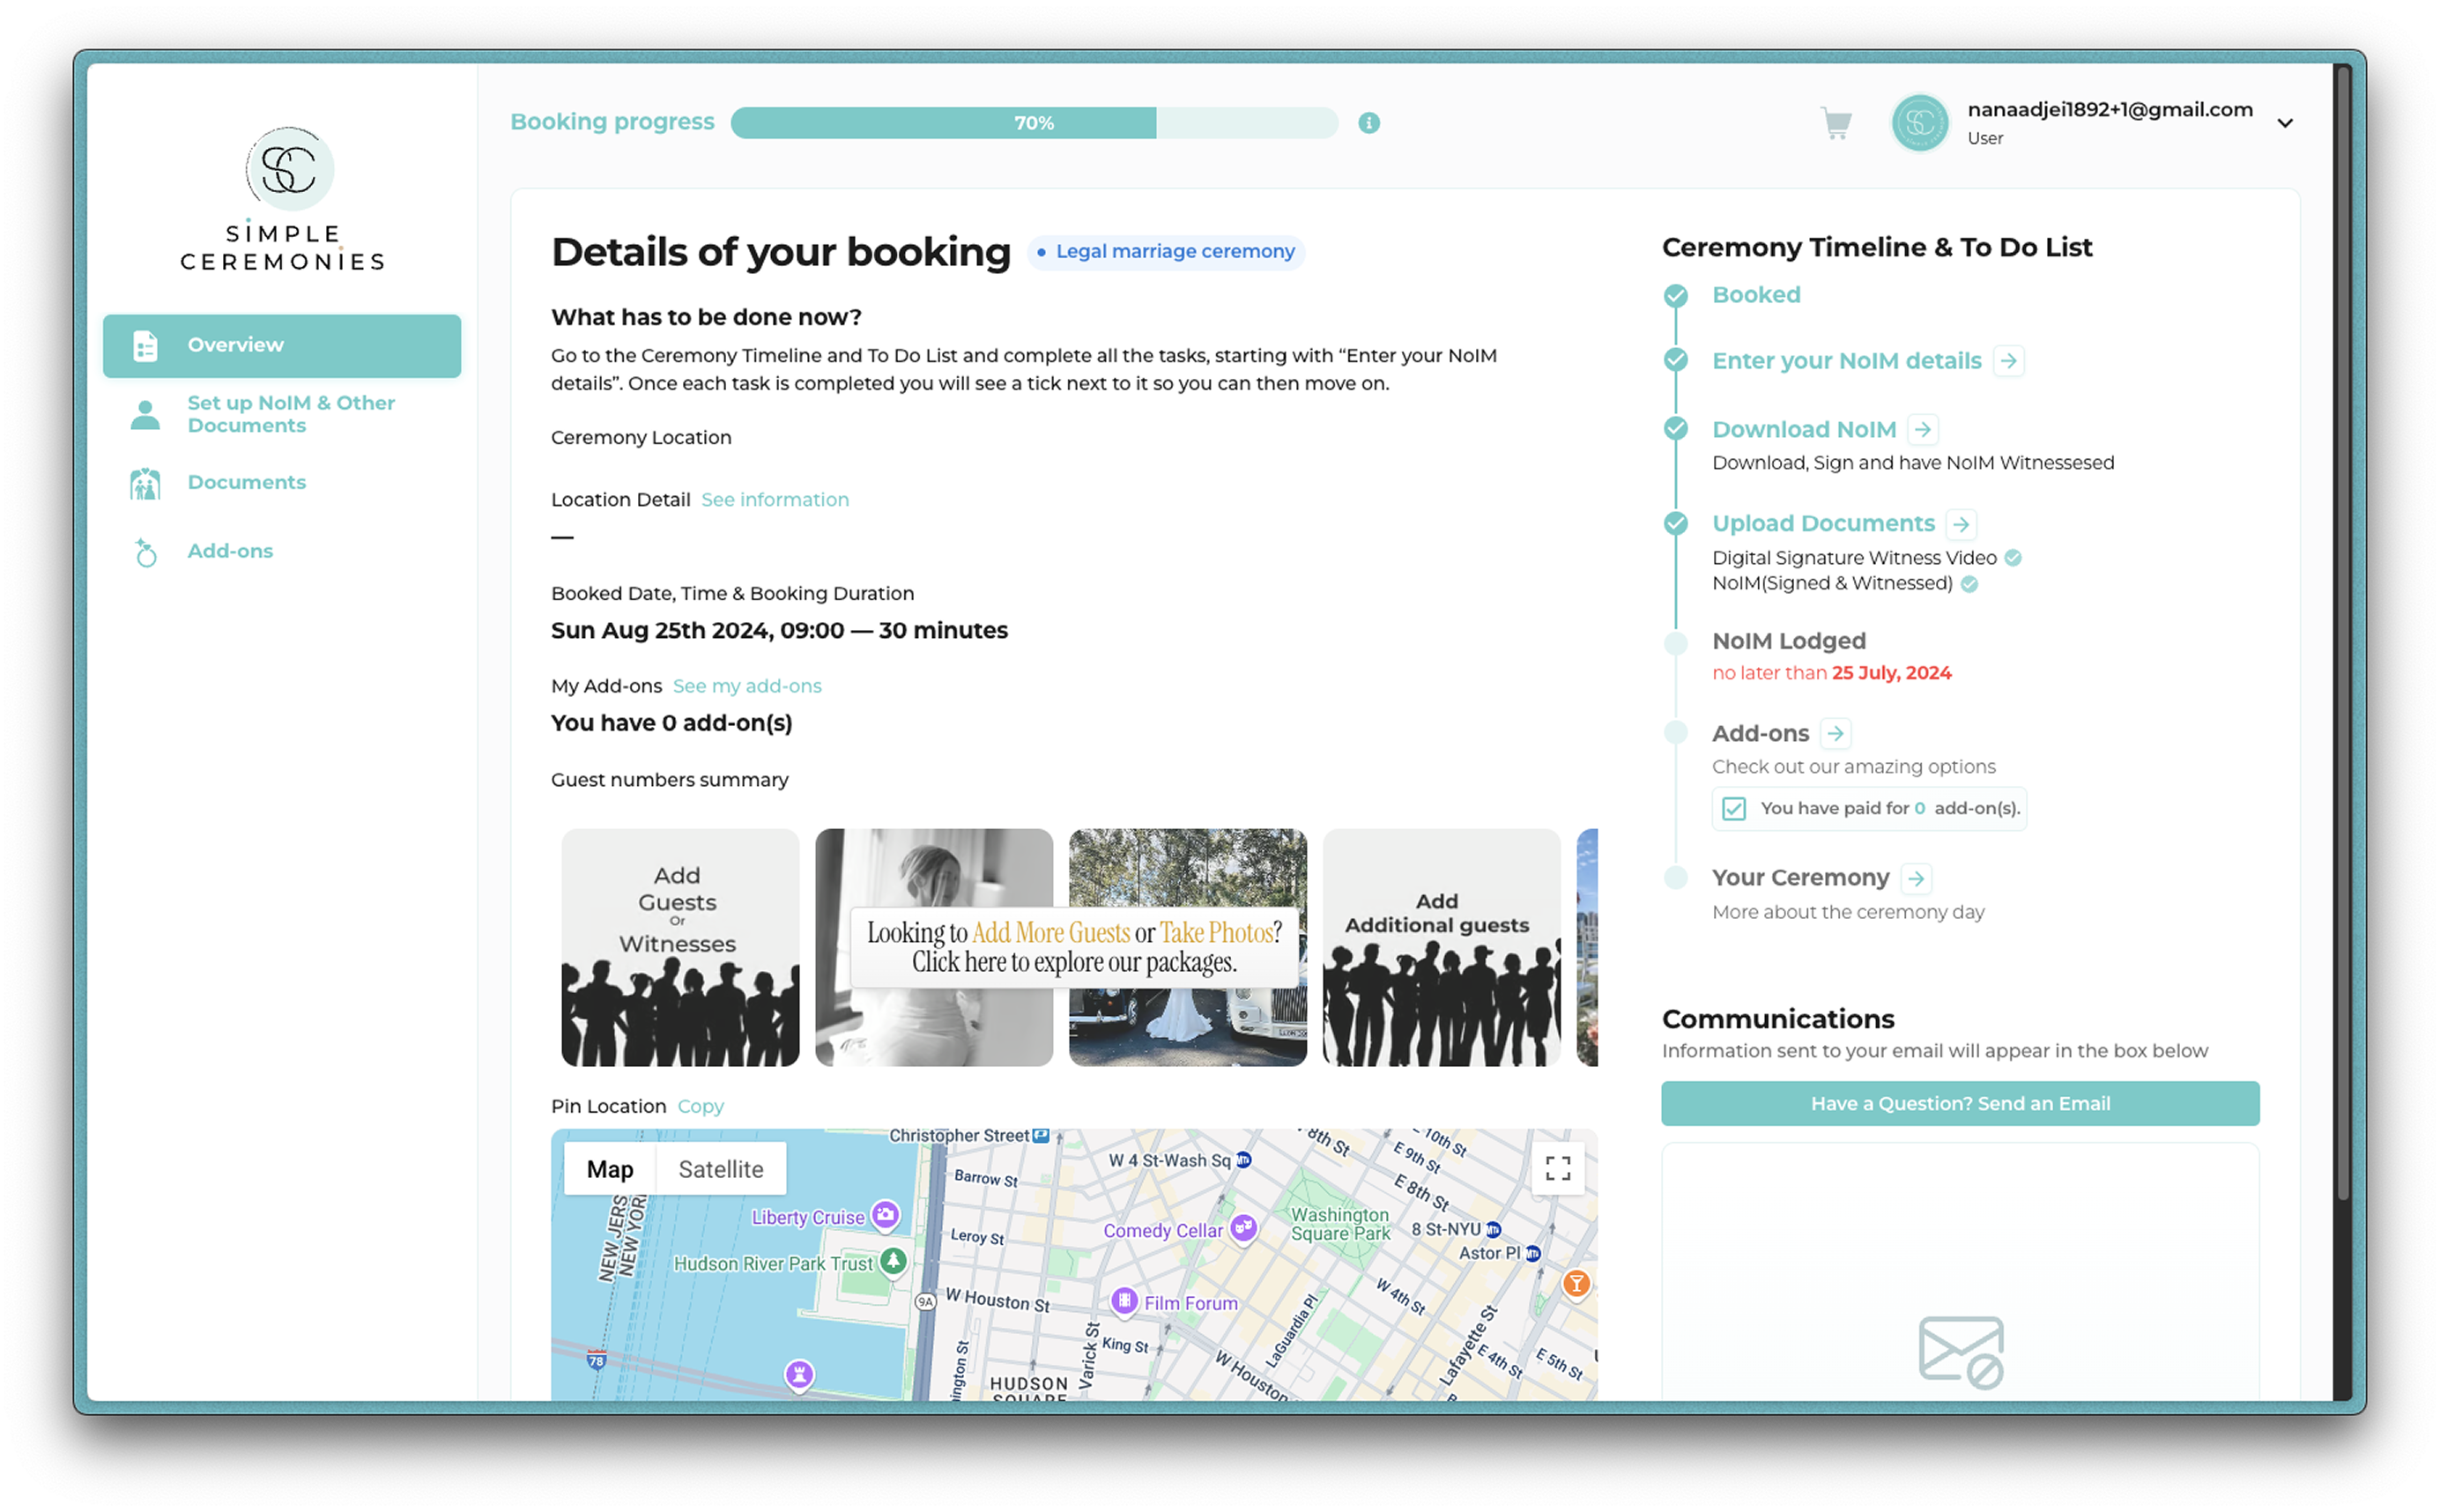2440x1512 pixels.
Task: Click the Your Ceremony timeline marker
Action: tap(1676, 878)
